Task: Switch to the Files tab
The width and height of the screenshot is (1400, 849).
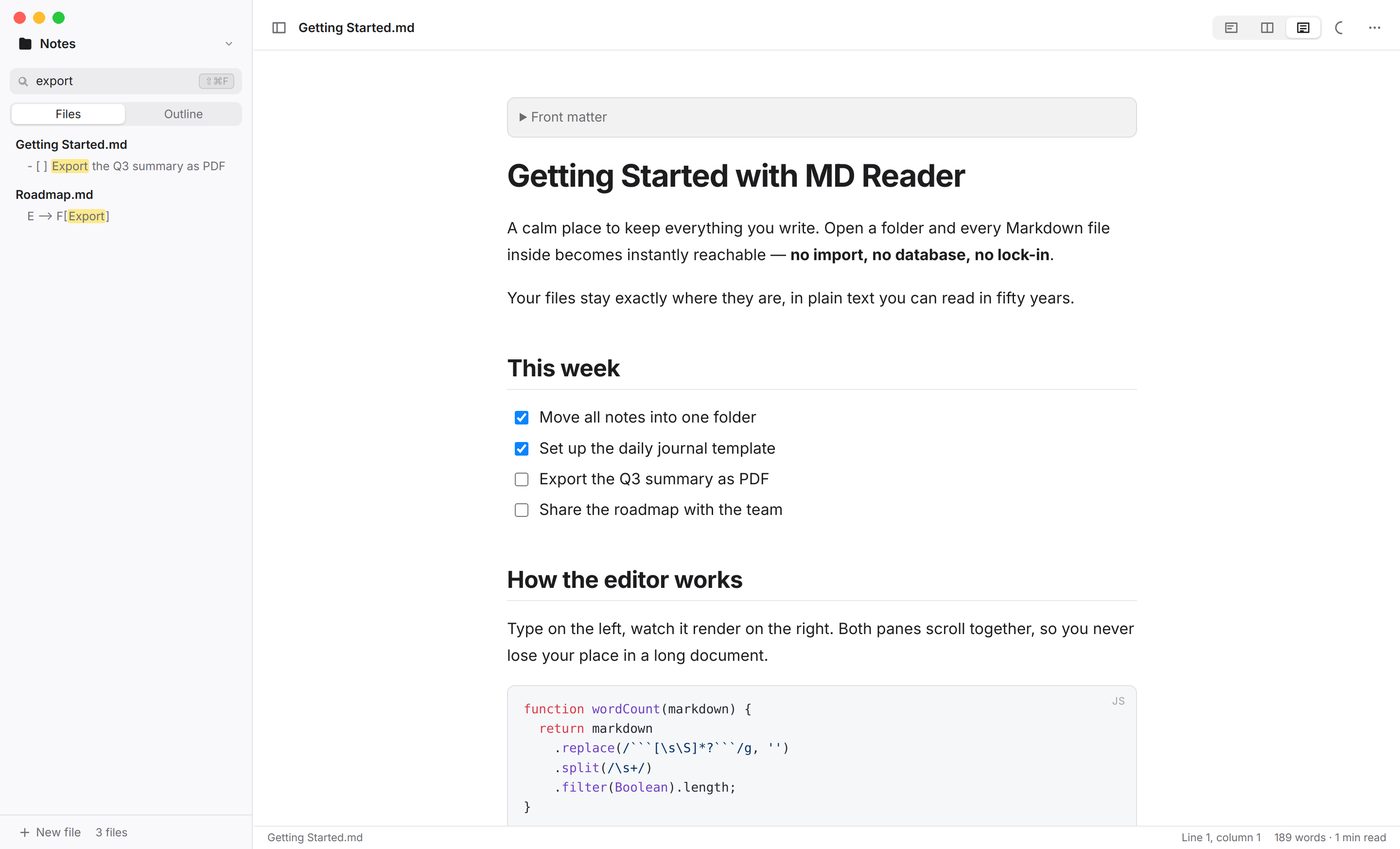Action: (68, 114)
